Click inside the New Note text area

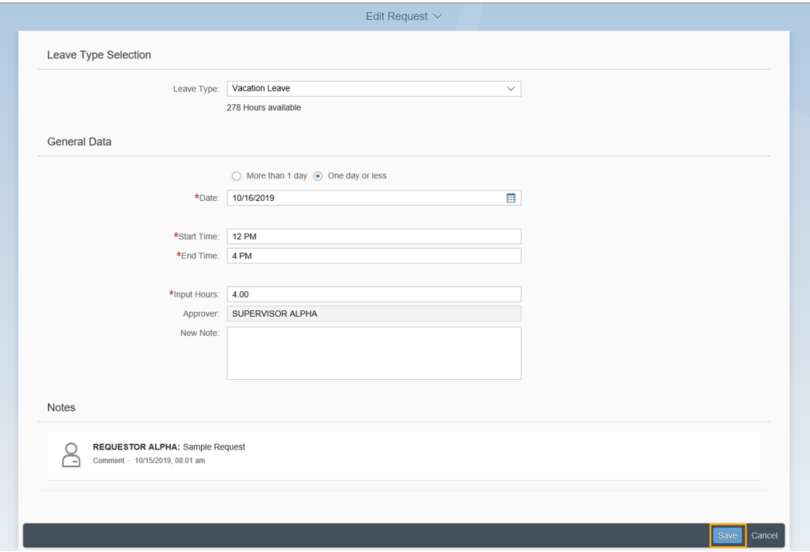coord(373,353)
